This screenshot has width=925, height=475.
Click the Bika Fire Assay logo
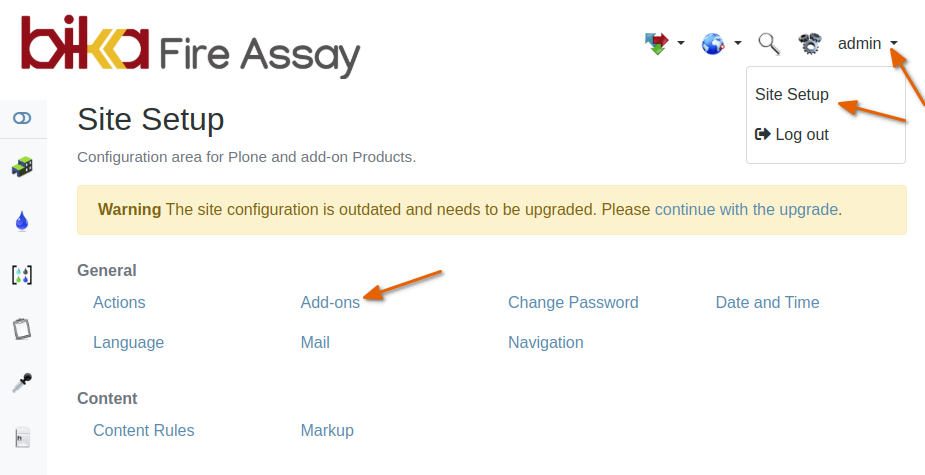pyautogui.click(x=190, y=47)
